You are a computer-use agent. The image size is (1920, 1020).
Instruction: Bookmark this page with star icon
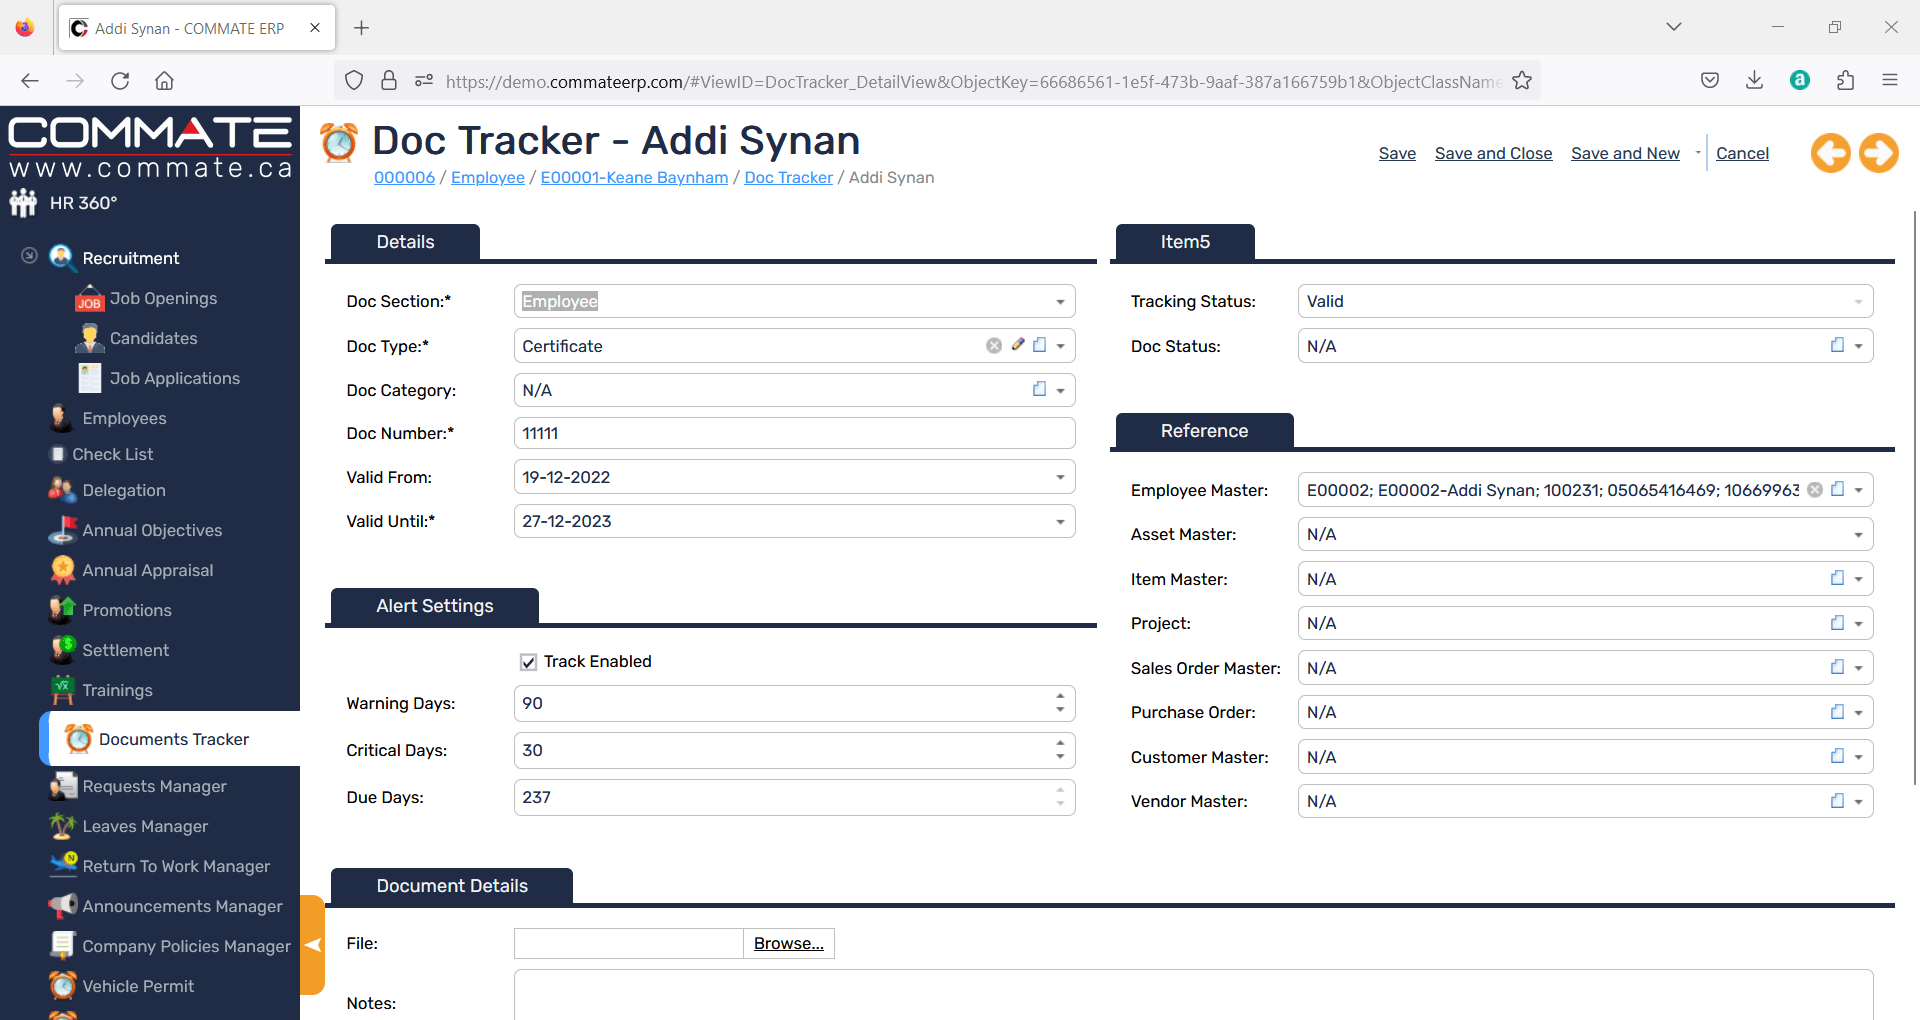(x=1522, y=81)
